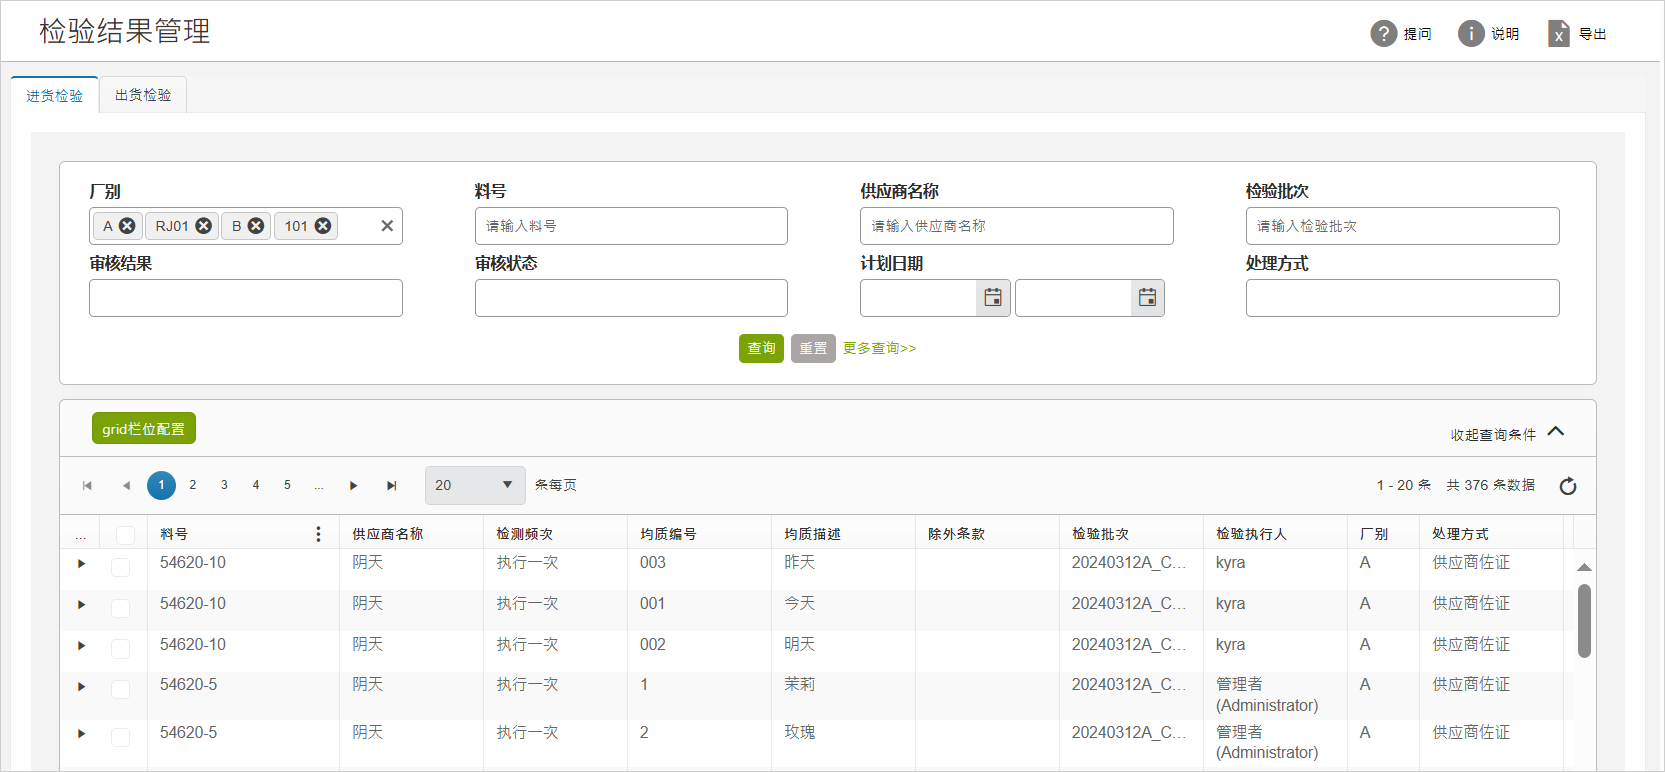Viewport: 1665px width, 772px height.
Task: Expand the row with 均质描述 昨天
Action: coord(81,564)
